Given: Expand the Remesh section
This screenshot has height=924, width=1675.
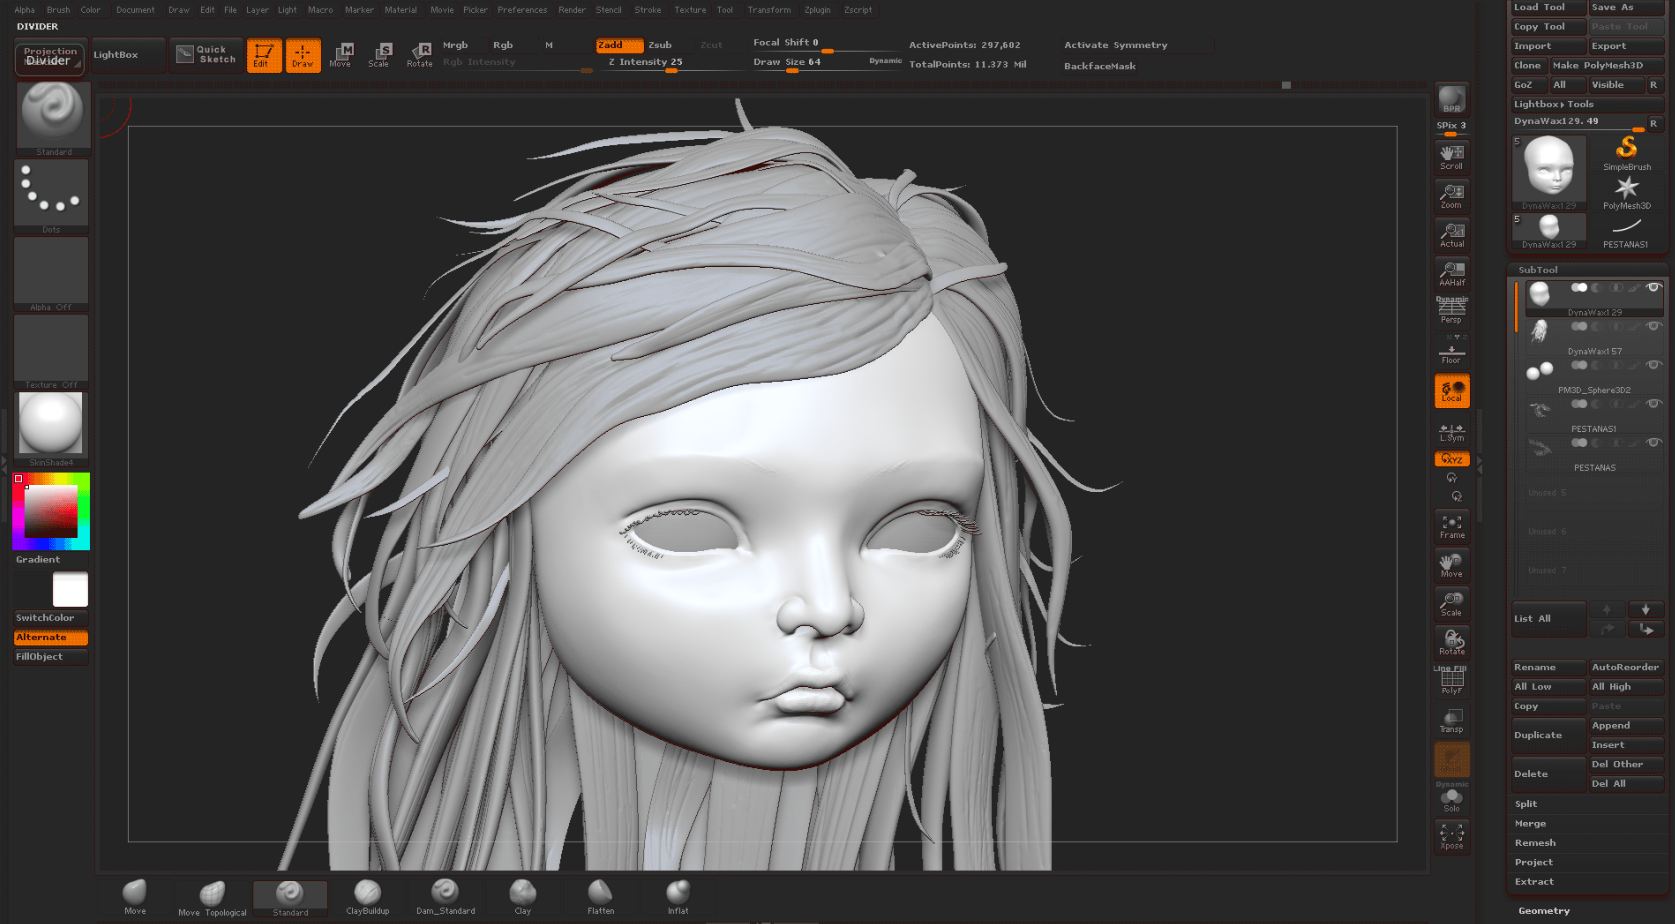Looking at the screenshot, I should click(x=1534, y=843).
